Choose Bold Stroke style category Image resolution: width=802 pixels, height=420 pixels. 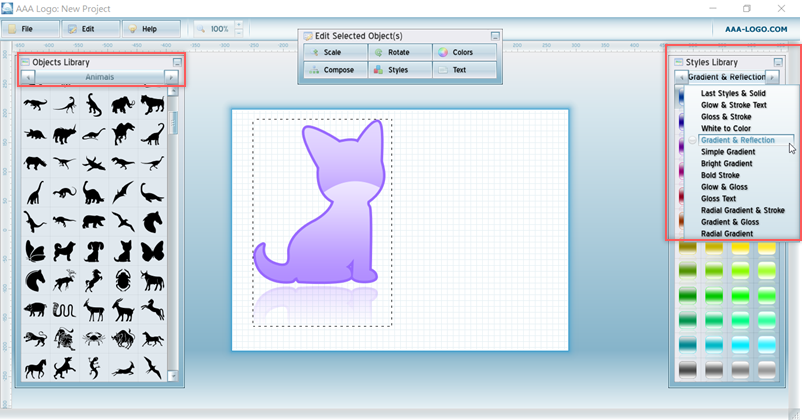(720, 175)
